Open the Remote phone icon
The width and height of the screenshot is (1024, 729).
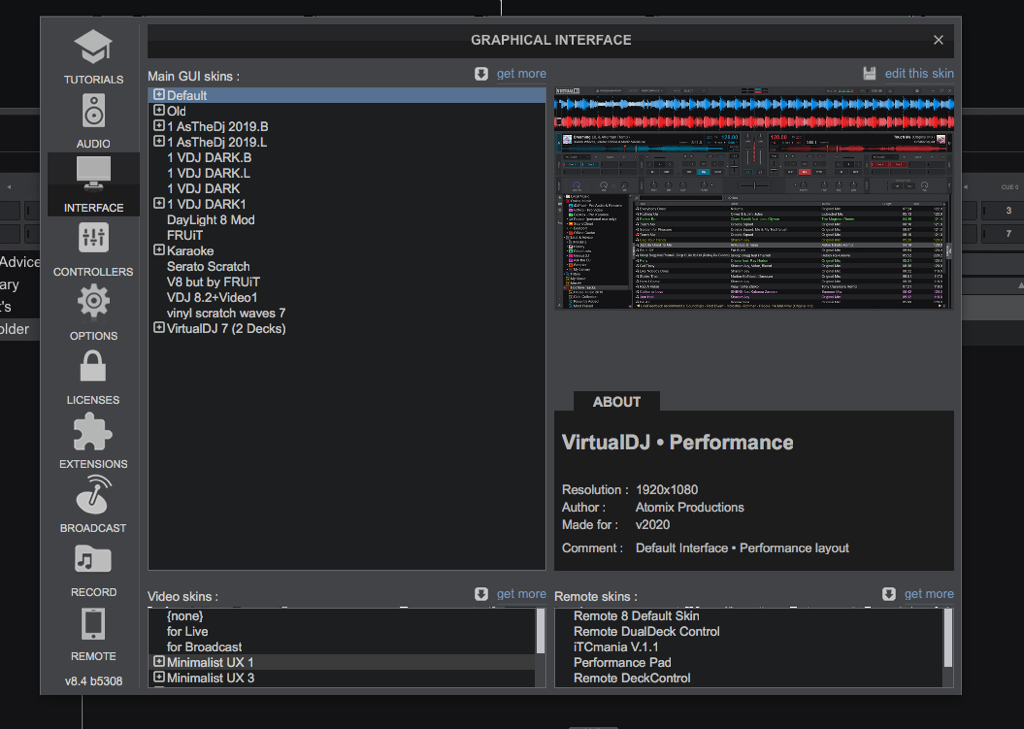click(x=93, y=624)
